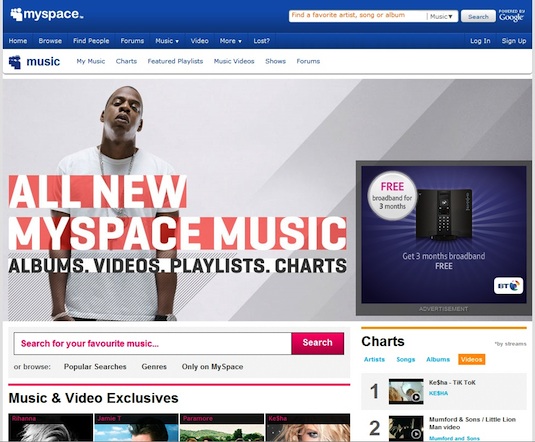The image size is (535, 442).
Task: Open the Music search category selector
Action: (x=441, y=16)
